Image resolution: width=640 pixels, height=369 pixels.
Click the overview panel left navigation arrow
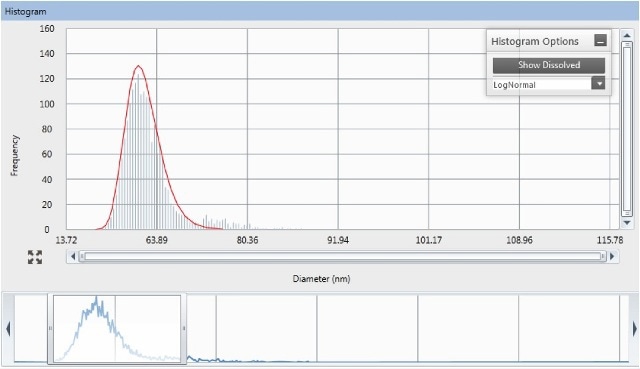(8, 329)
